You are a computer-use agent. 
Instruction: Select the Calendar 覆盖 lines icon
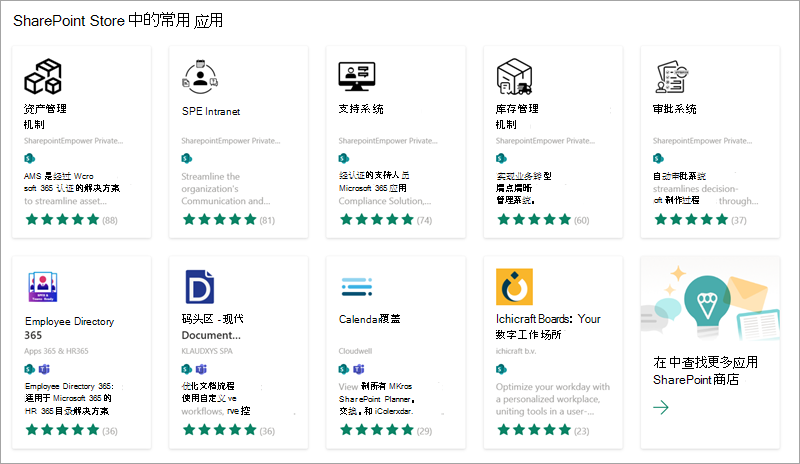pos(357,287)
